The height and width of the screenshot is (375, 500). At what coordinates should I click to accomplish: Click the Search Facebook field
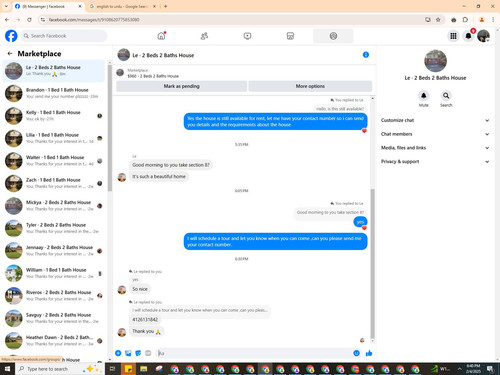[64, 36]
